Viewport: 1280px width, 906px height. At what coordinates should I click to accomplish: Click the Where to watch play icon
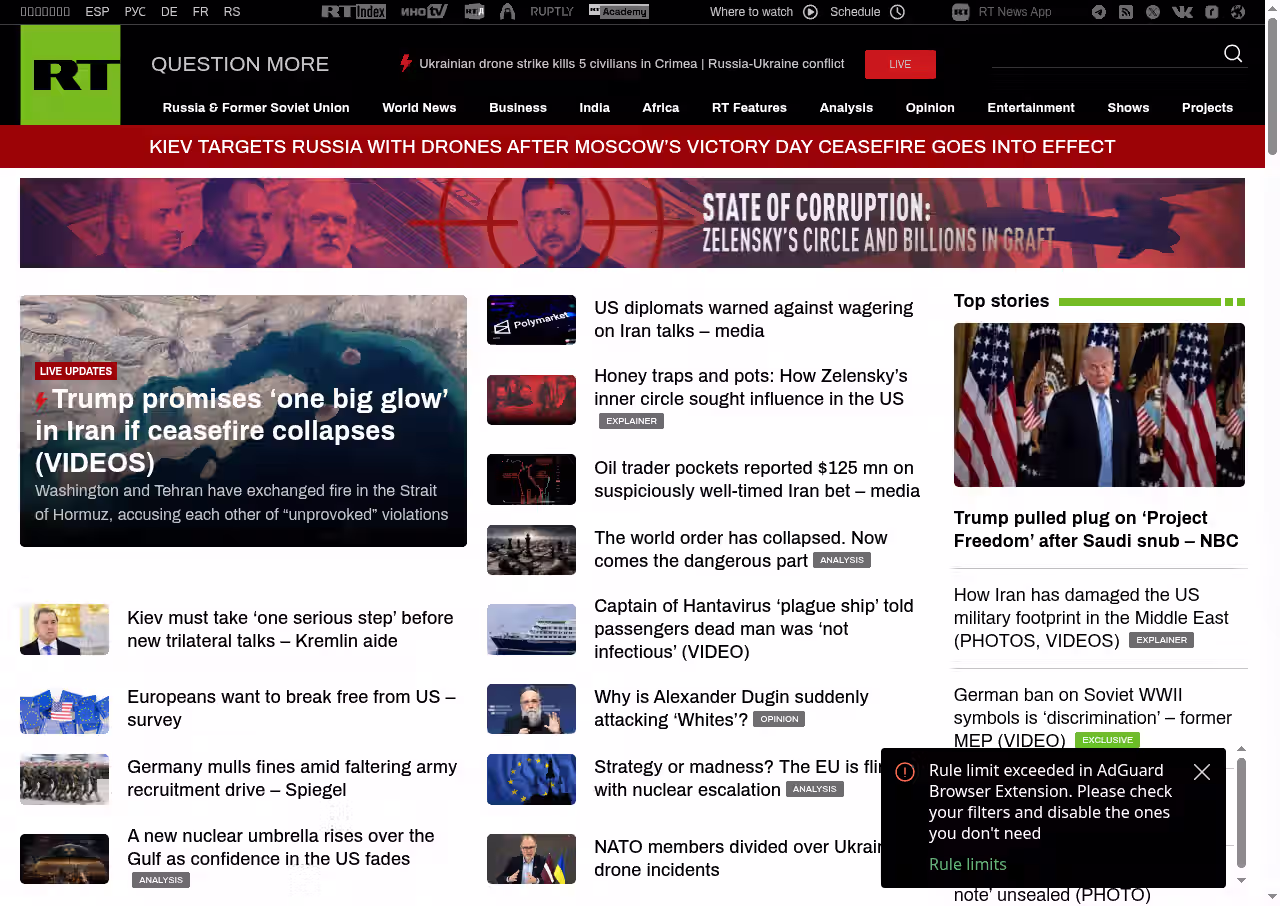pos(810,12)
